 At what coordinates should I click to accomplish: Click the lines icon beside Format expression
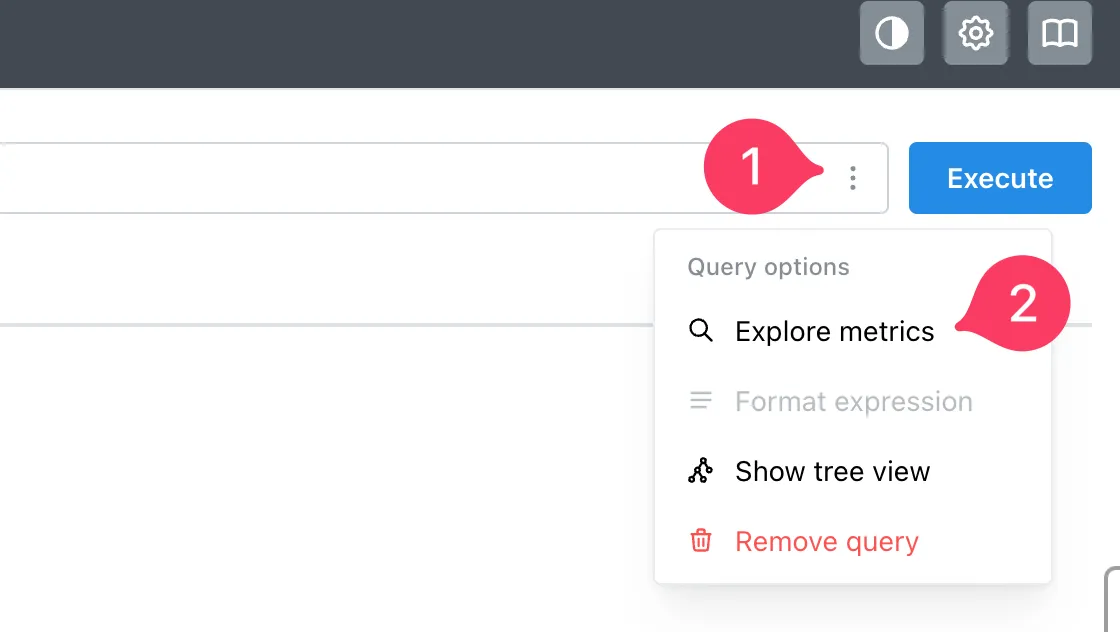(701, 401)
